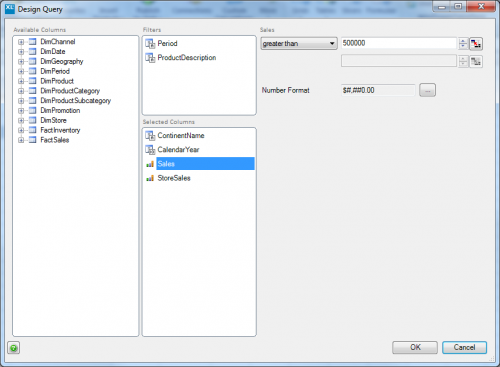This screenshot has height=367, width=500.
Task: Click the FactSales table icon
Action: pos(32,140)
